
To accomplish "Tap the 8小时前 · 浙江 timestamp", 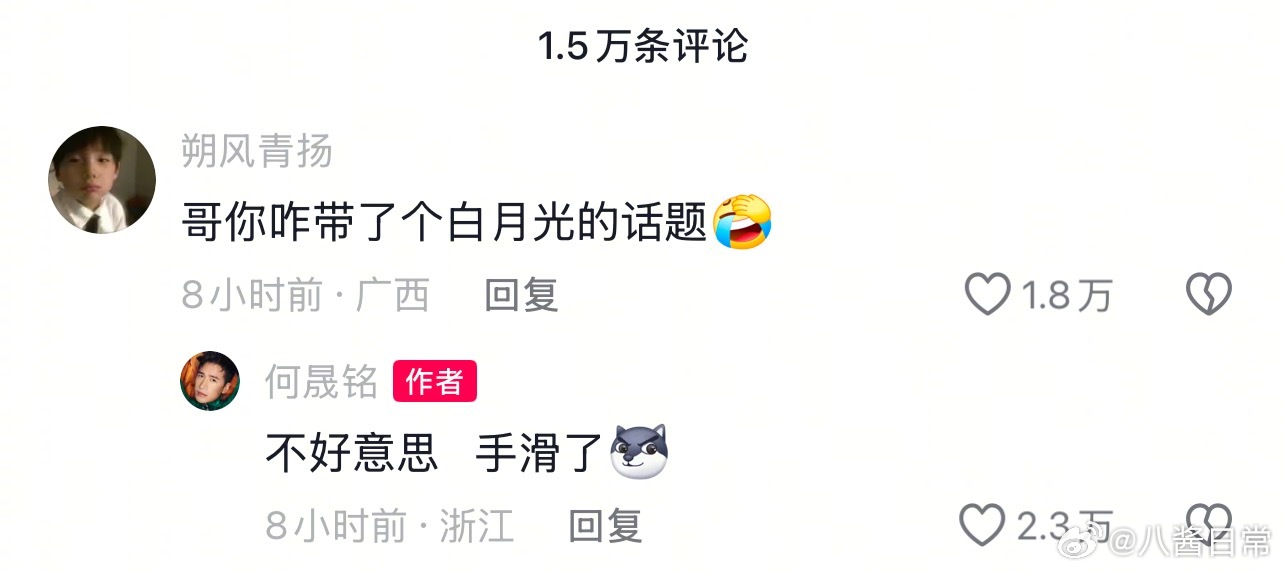I will (x=390, y=525).
